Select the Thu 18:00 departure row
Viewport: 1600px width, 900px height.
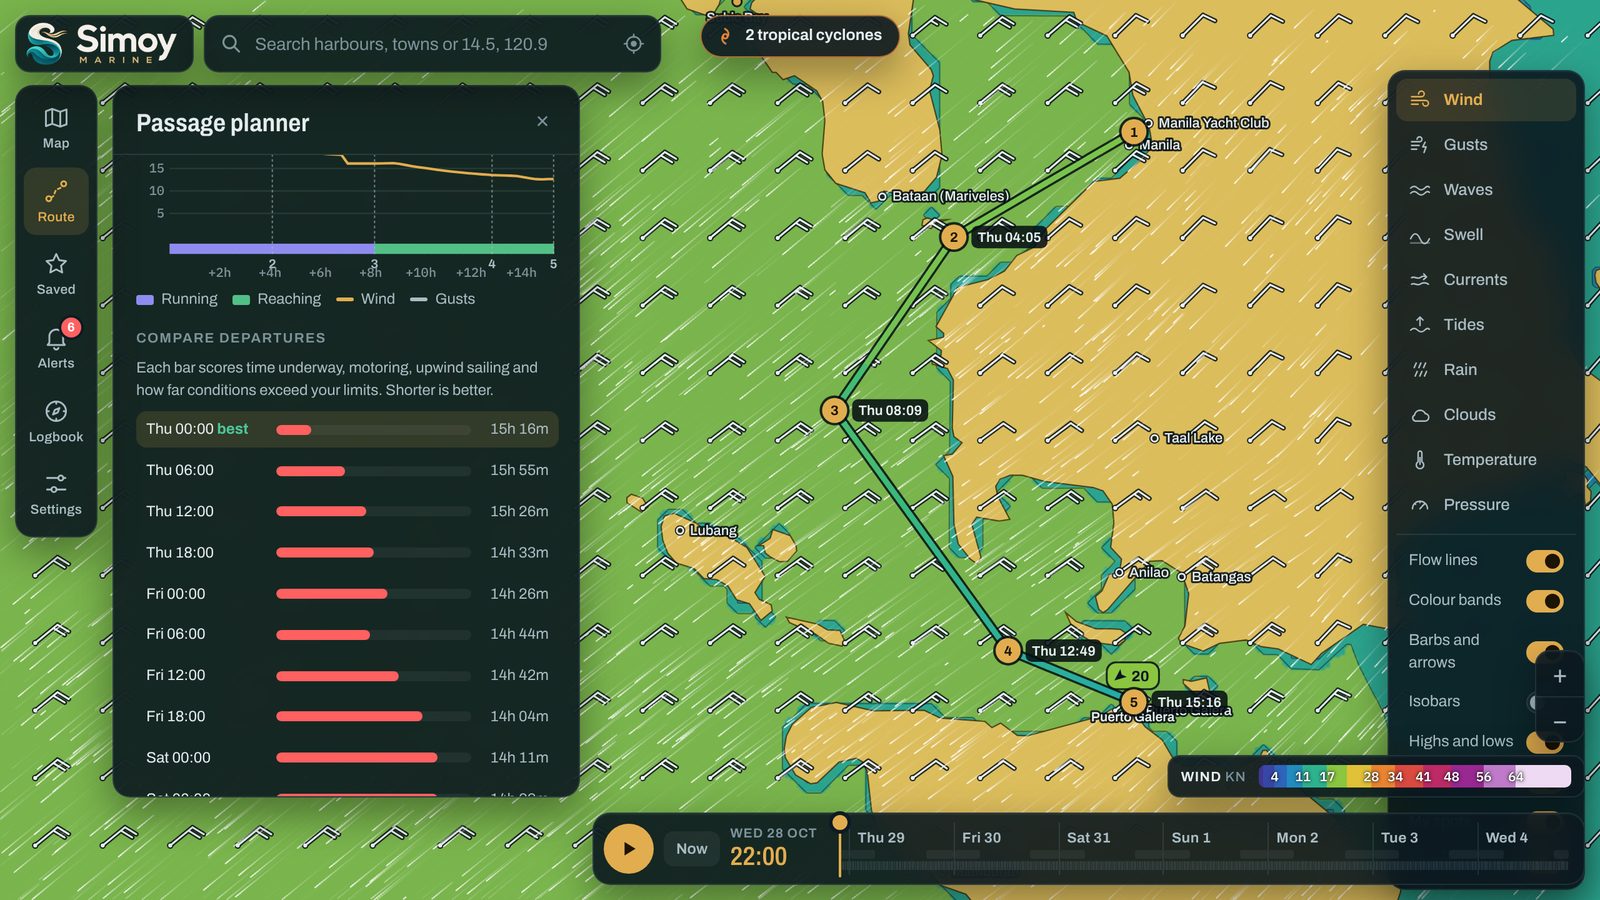[x=347, y=552]
